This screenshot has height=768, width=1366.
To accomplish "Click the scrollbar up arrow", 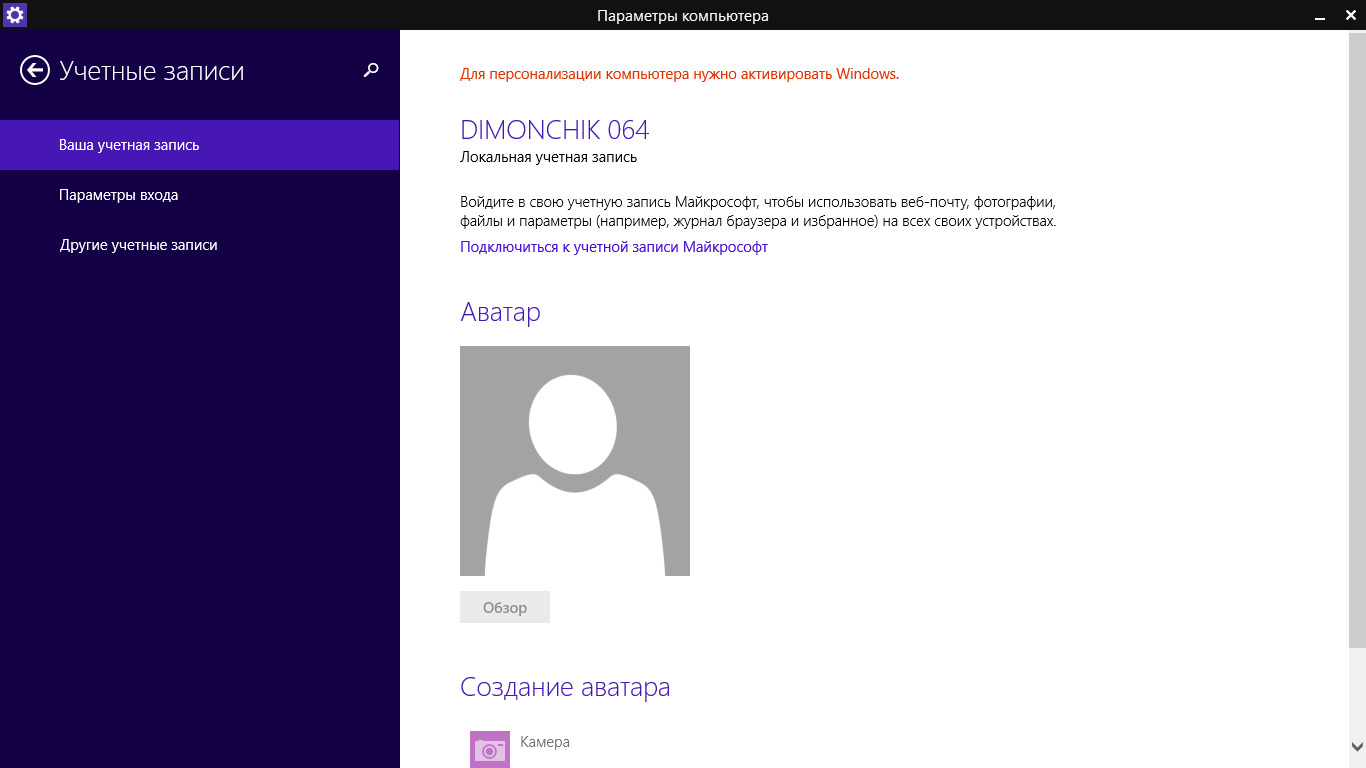I will tap(1357, 40).
